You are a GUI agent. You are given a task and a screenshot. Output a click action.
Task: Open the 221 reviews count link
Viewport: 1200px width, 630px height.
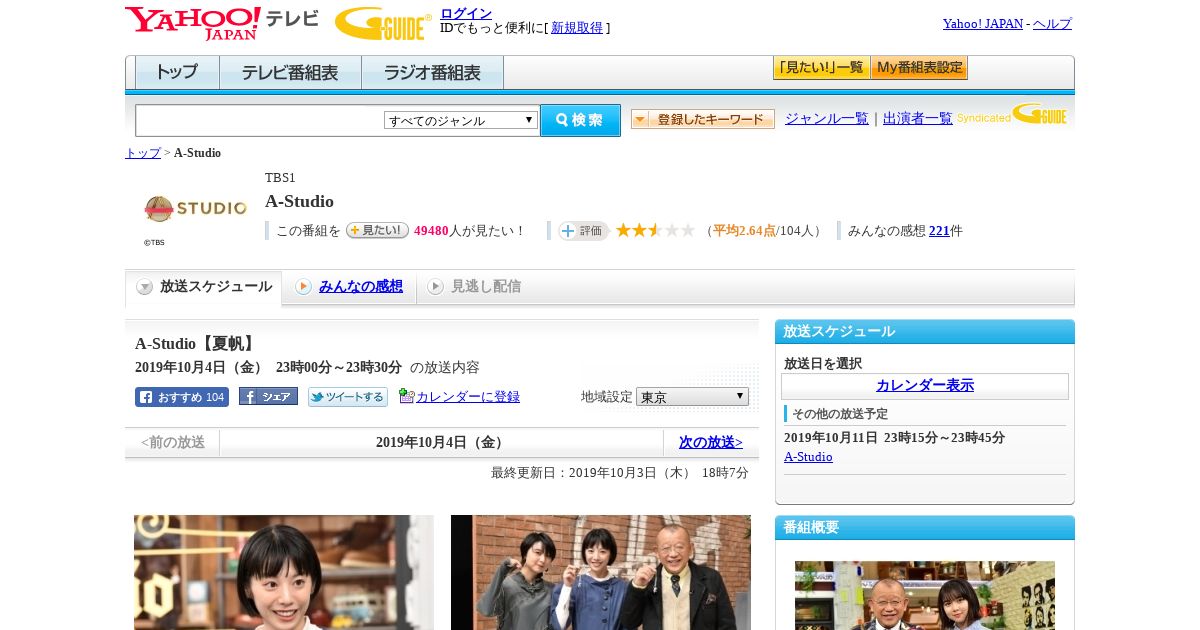click(x=939, y=231)
